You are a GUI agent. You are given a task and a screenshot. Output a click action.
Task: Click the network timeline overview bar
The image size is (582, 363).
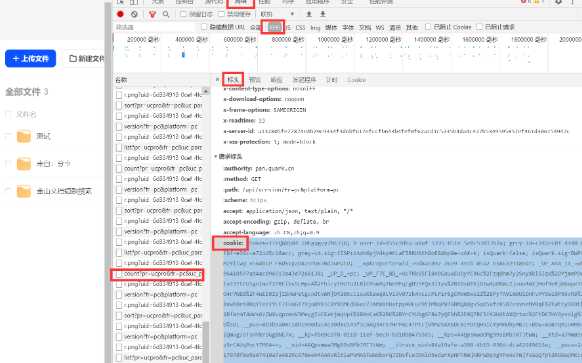[x=347, y=53]
